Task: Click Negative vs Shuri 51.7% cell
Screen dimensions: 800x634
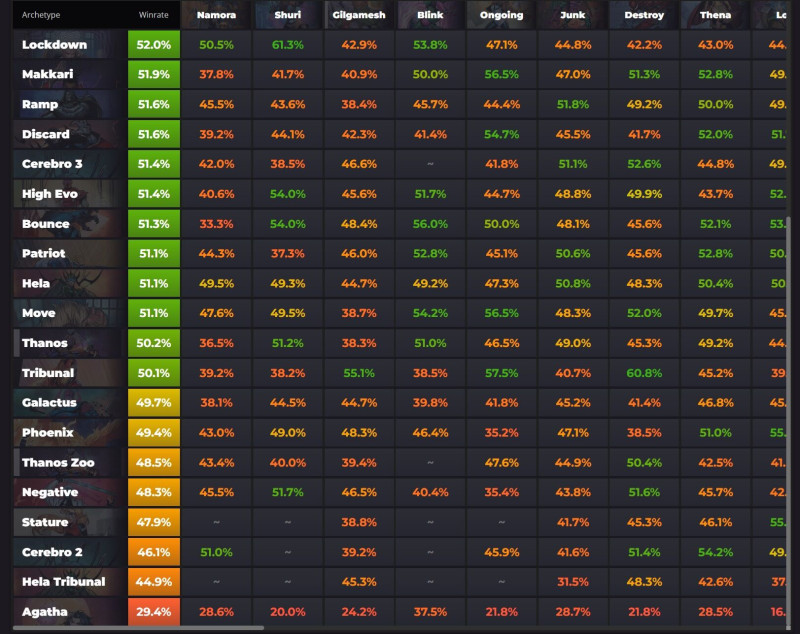Action: click(x=288, y=492)
